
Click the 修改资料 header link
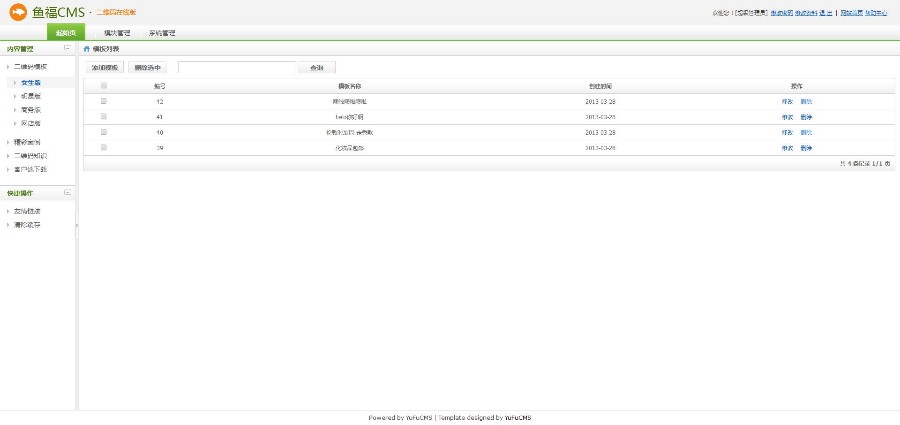[x=806, y=12]
